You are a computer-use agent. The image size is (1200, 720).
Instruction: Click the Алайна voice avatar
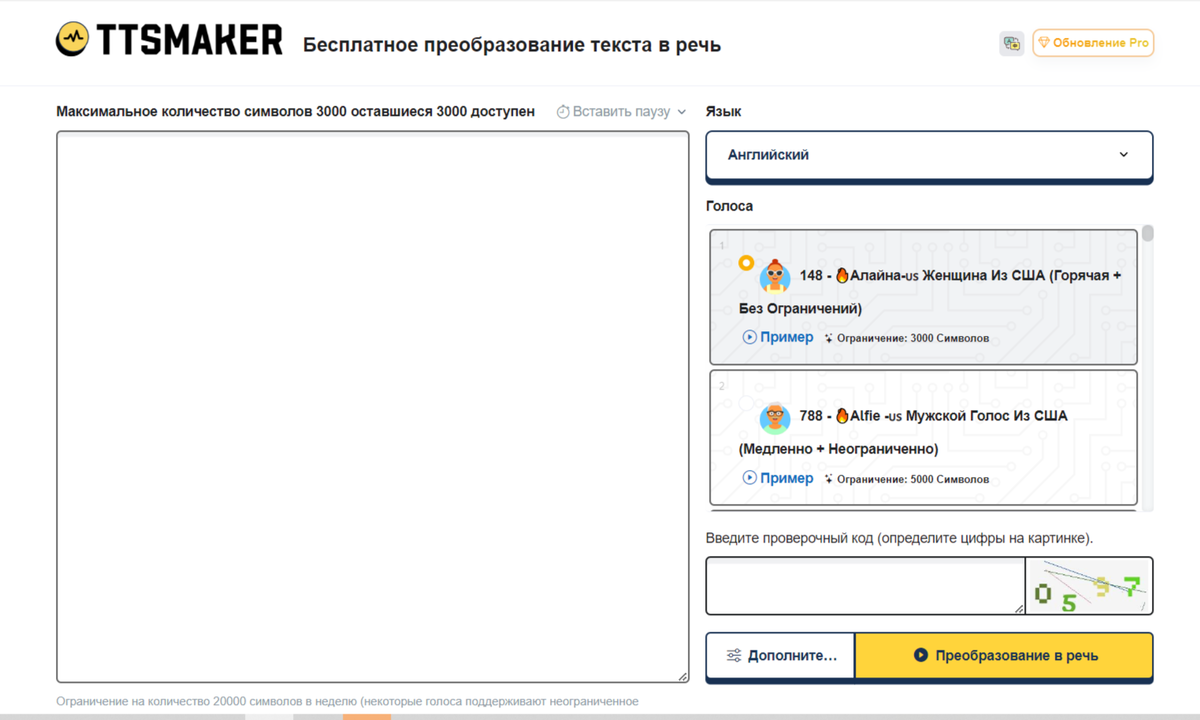point(774,275)
